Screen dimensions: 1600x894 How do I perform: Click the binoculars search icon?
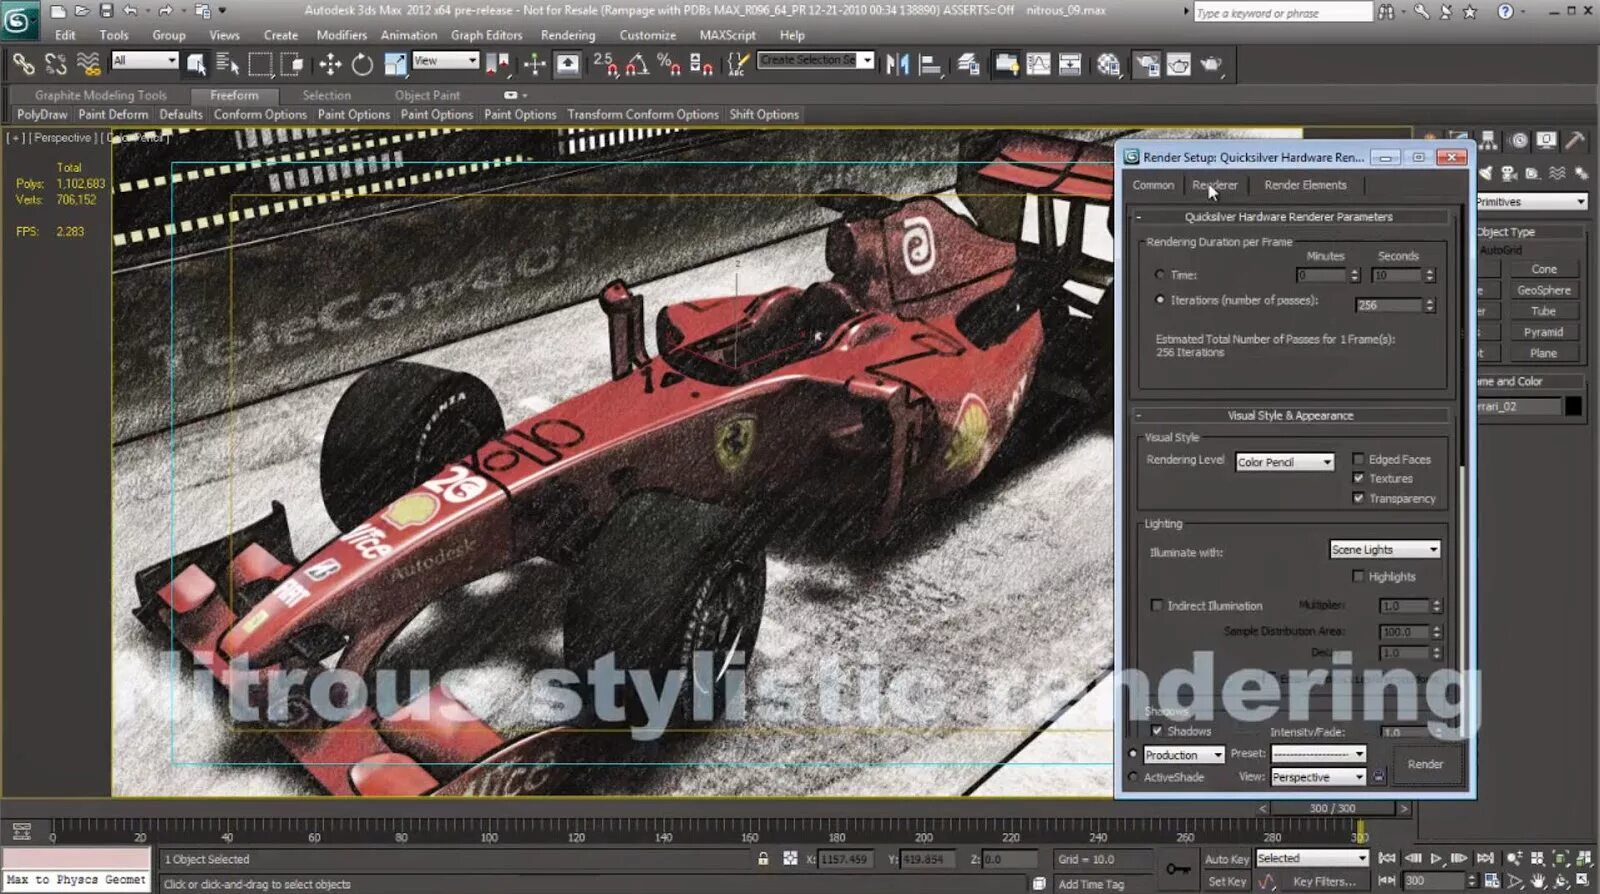click(x=1386, y=11)
